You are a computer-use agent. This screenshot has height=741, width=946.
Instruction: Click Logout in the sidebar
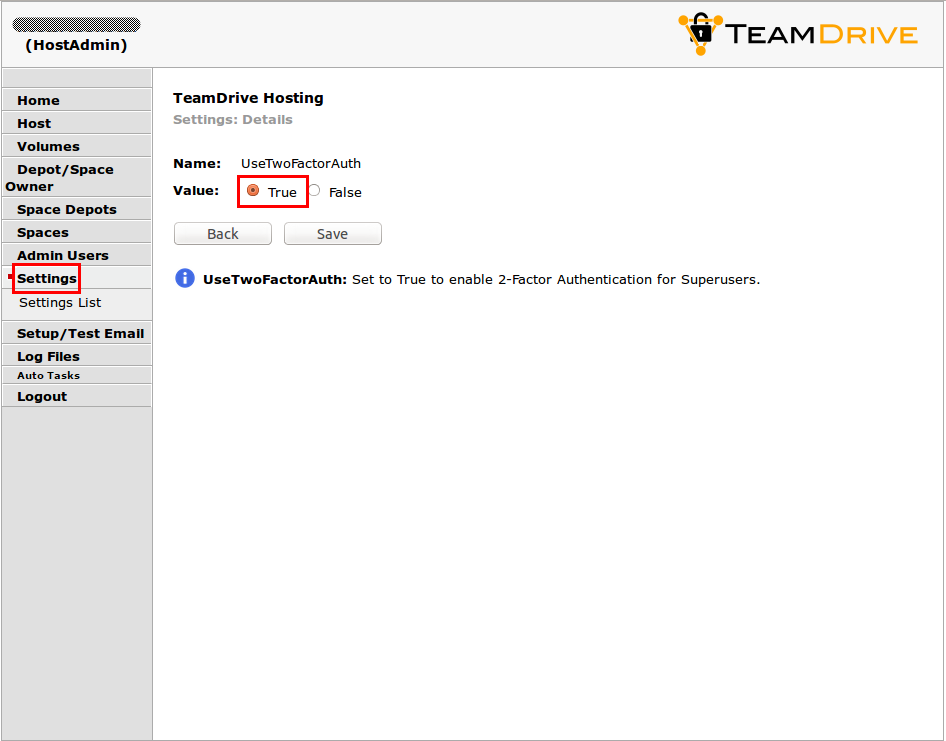(41, 396)
